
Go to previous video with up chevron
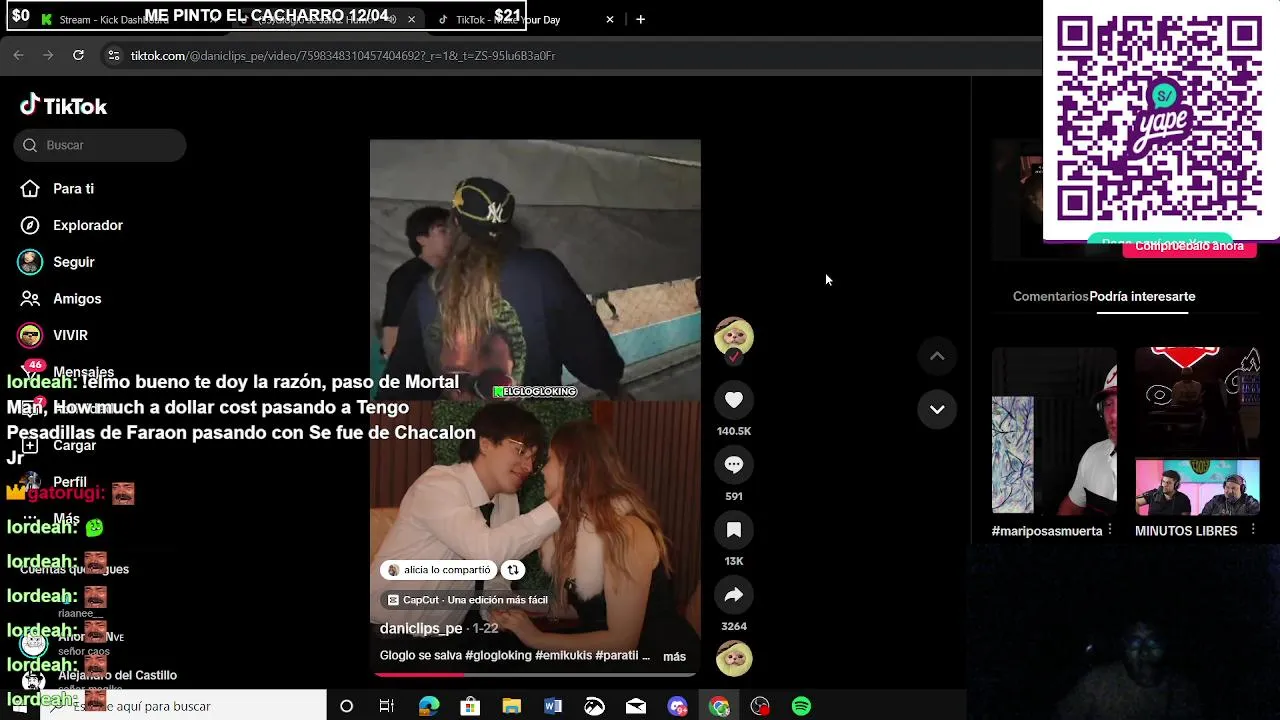point(937,356)
